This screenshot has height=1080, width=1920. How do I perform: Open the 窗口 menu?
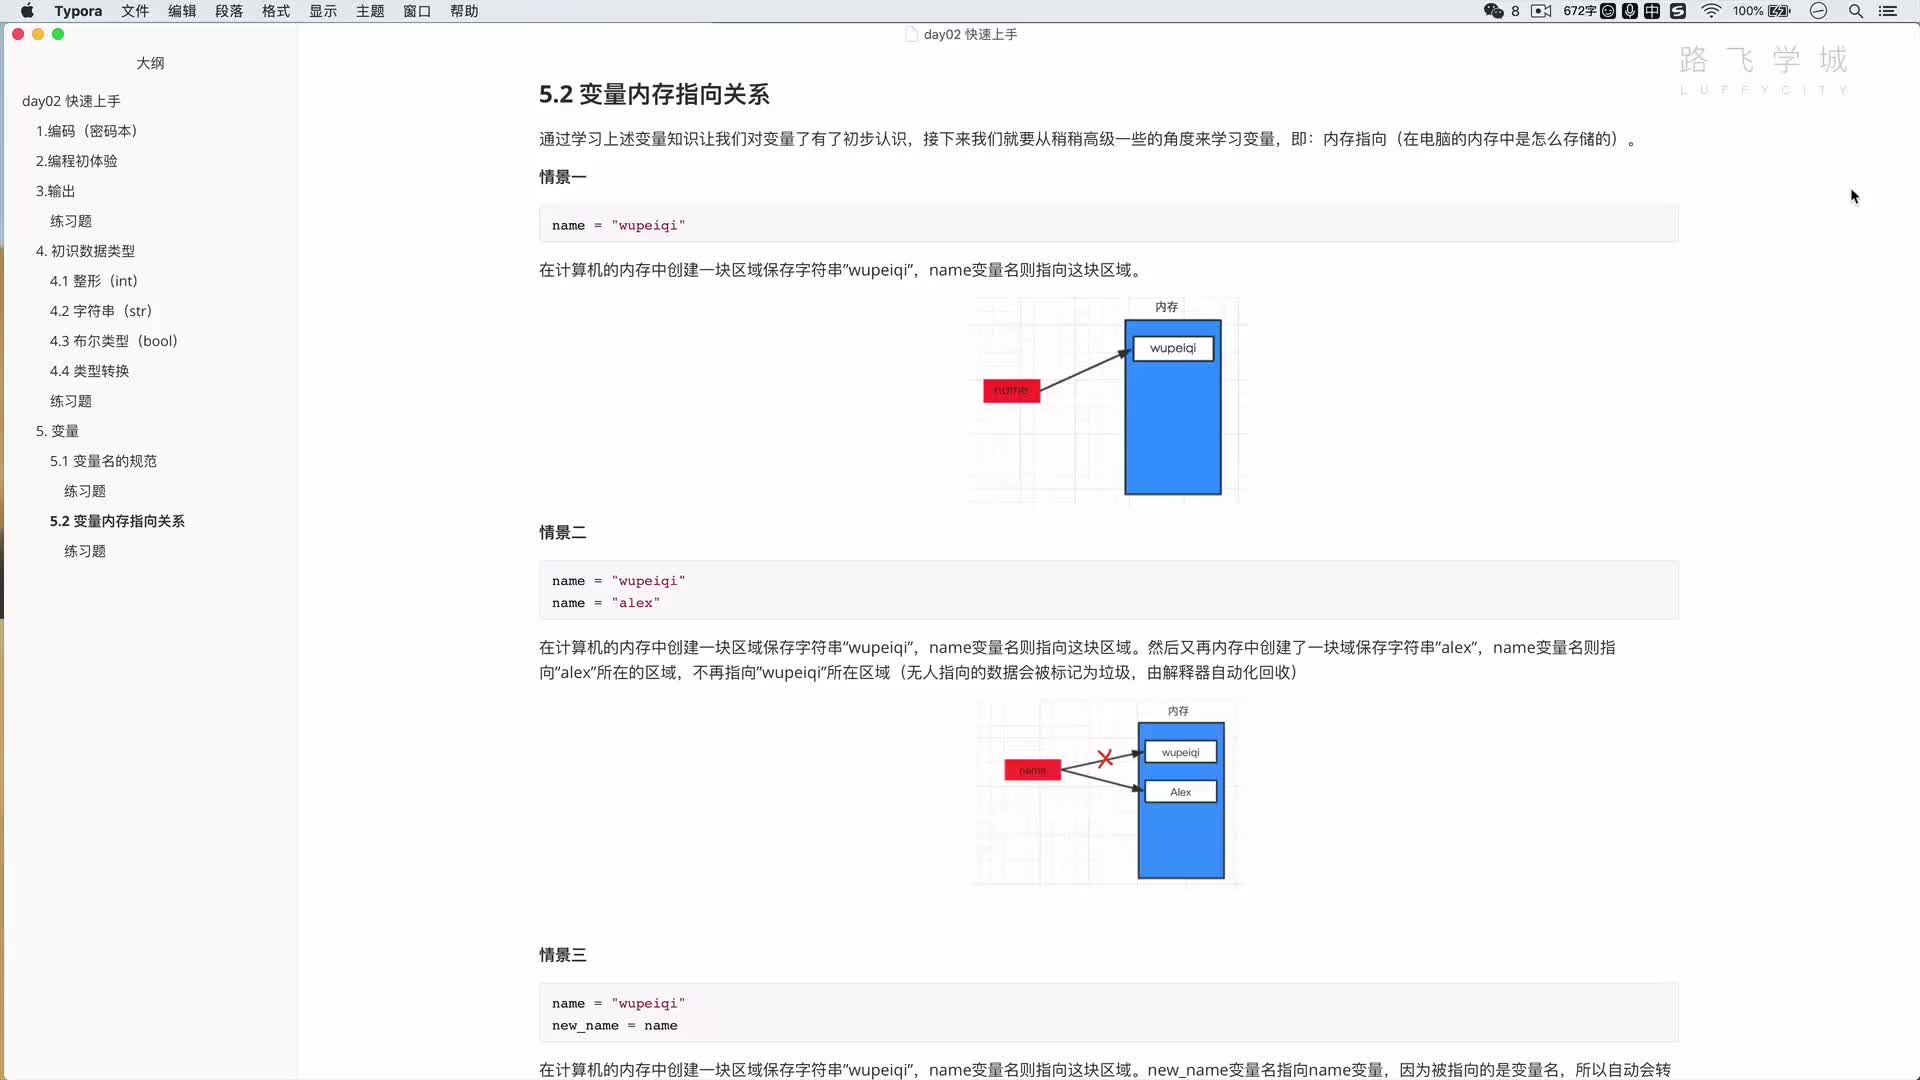click(x=417, y=11)
